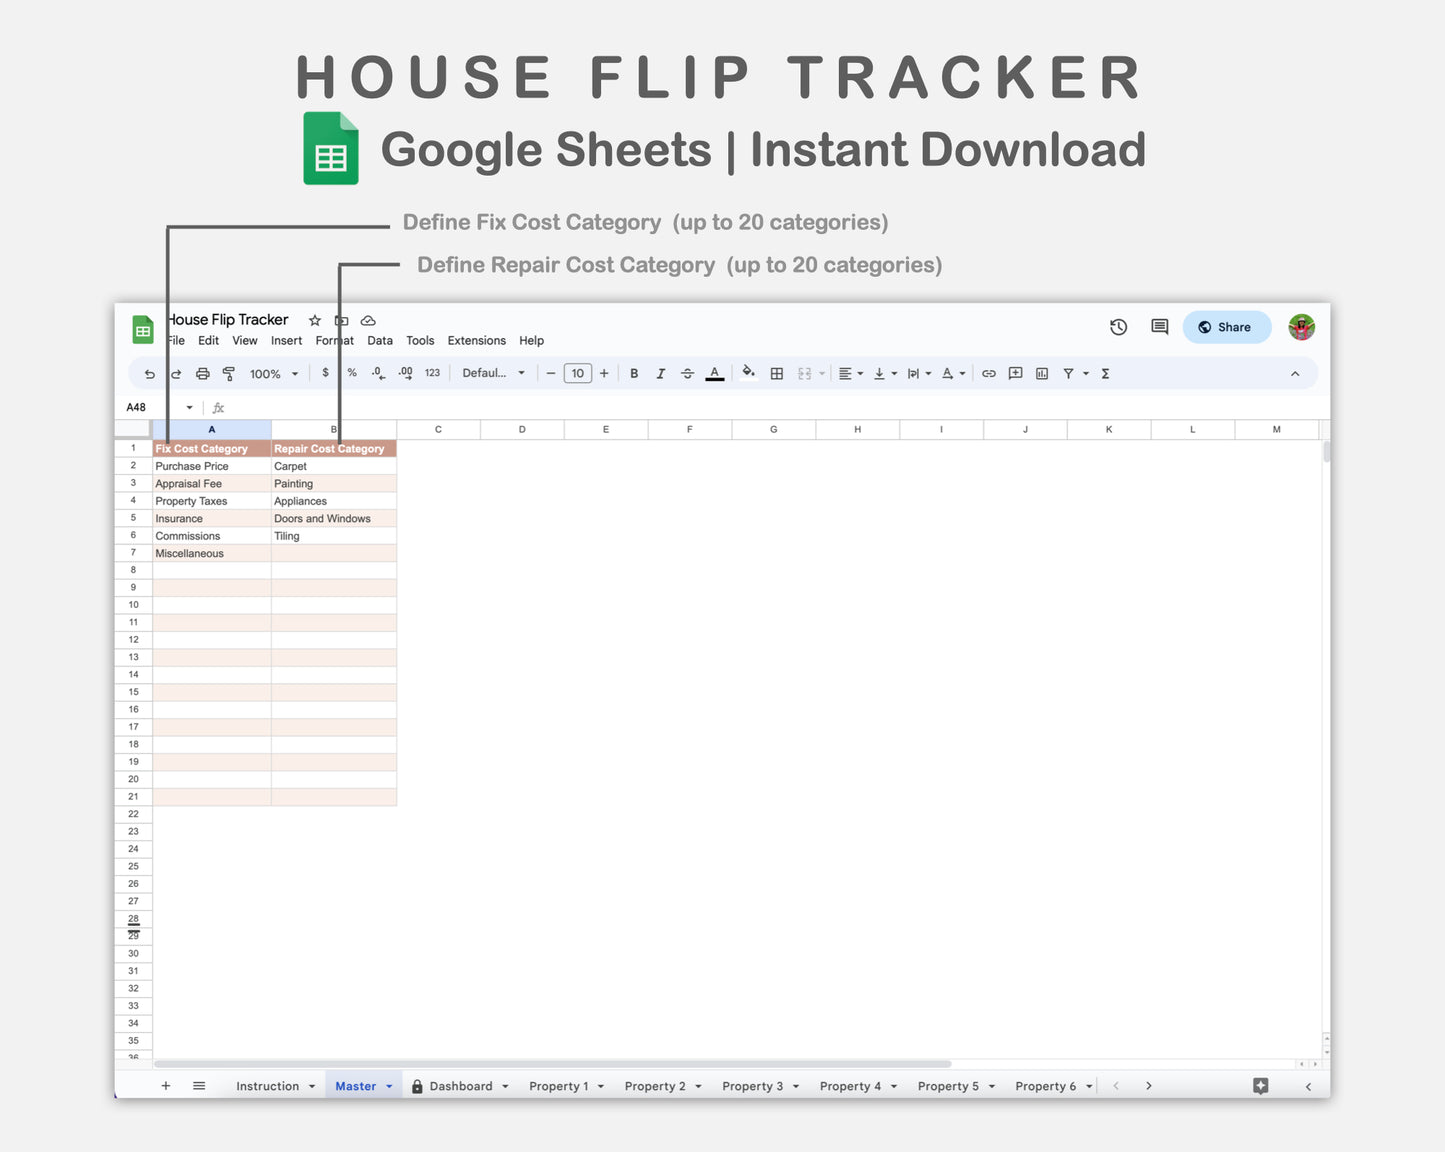Switch to the Dashboard tab
This screenshot has height=1152, width=1445.
coord(460,1086)
